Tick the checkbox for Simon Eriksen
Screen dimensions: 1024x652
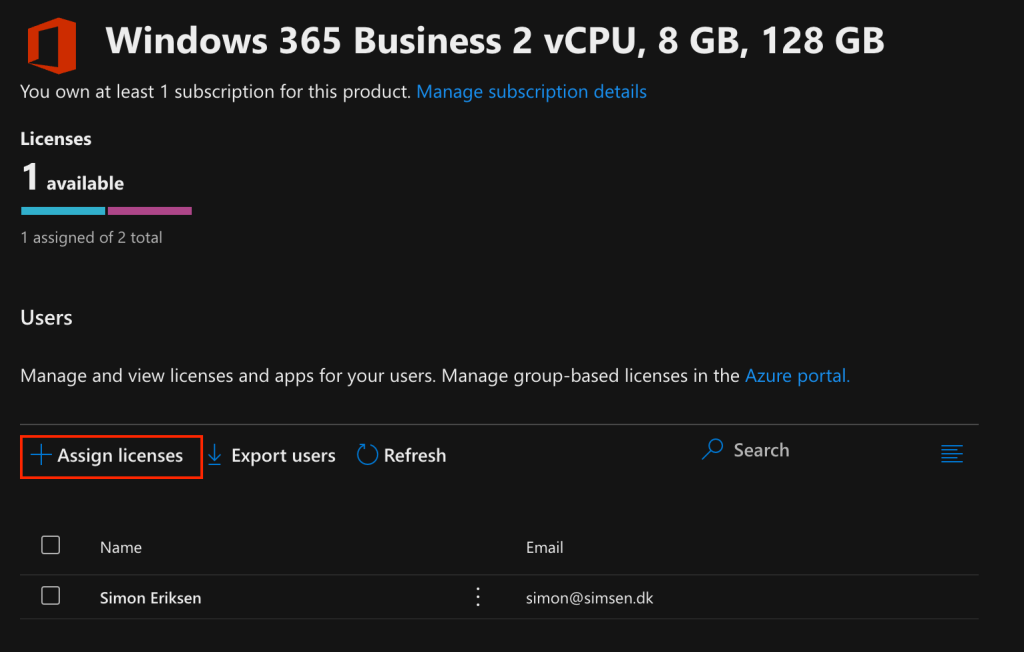[x=51, y=596]
